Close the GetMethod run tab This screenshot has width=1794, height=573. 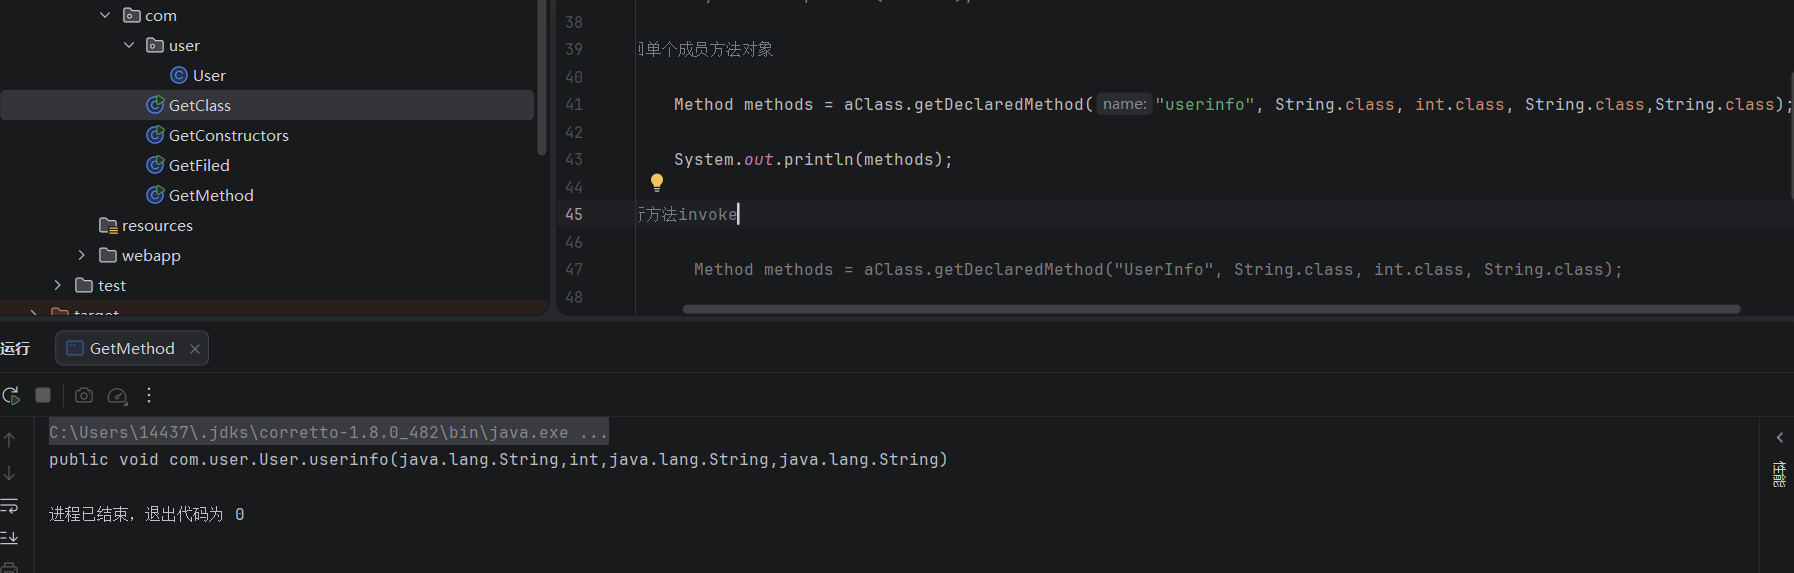click(195, 348)
